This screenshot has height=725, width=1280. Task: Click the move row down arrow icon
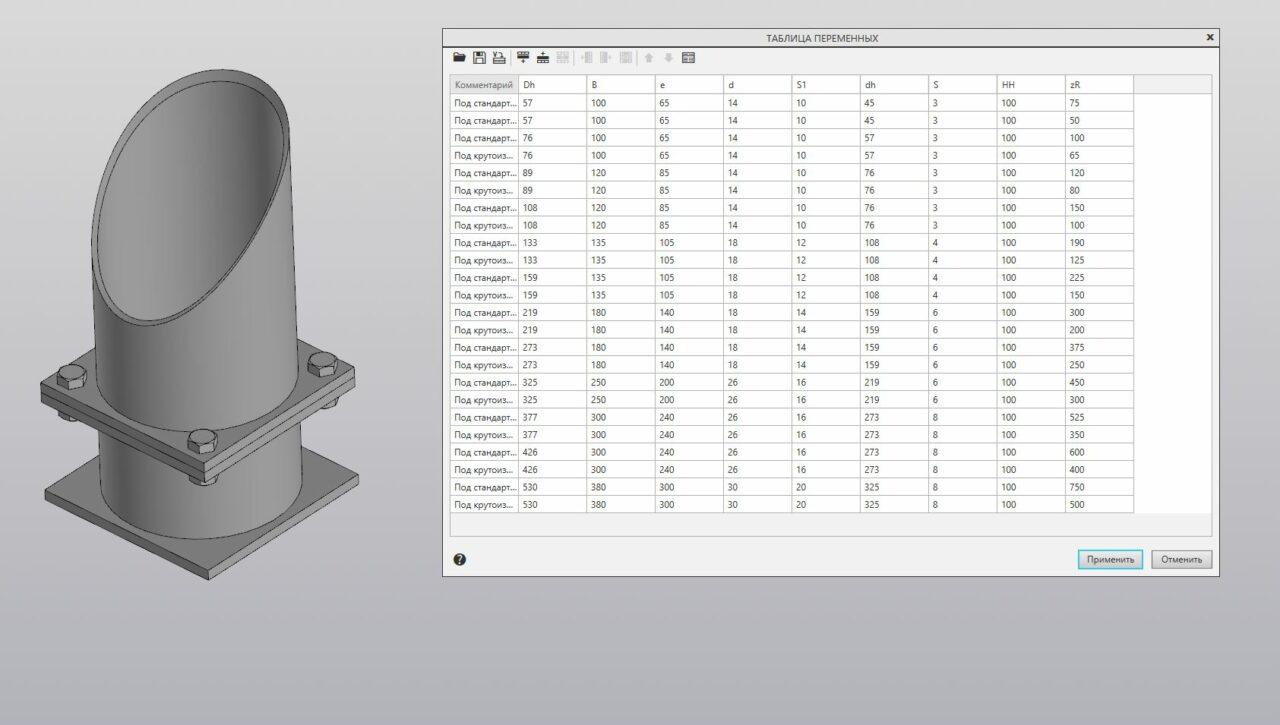[668, 58]
